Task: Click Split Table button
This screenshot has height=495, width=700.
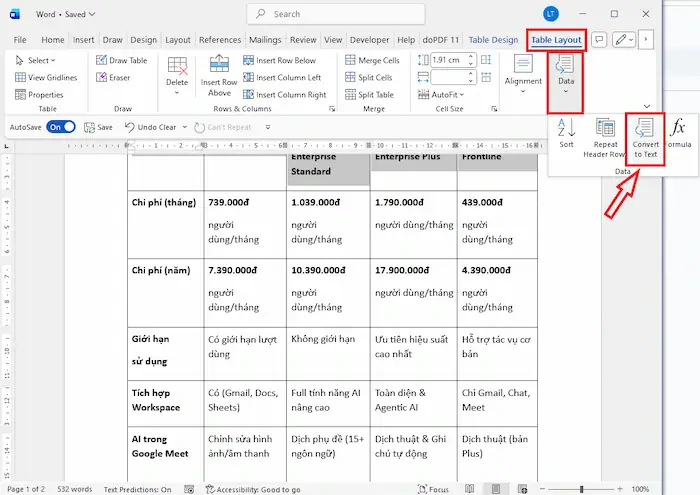Action: pos(371,94)
